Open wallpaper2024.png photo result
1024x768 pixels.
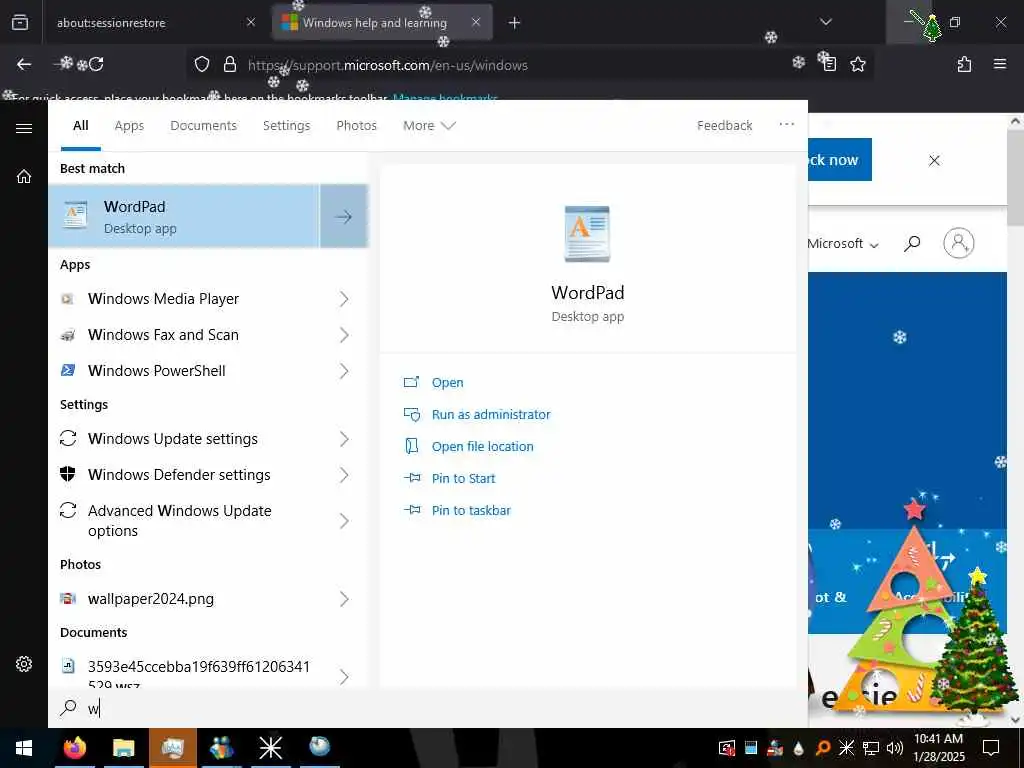click(151, 598)
